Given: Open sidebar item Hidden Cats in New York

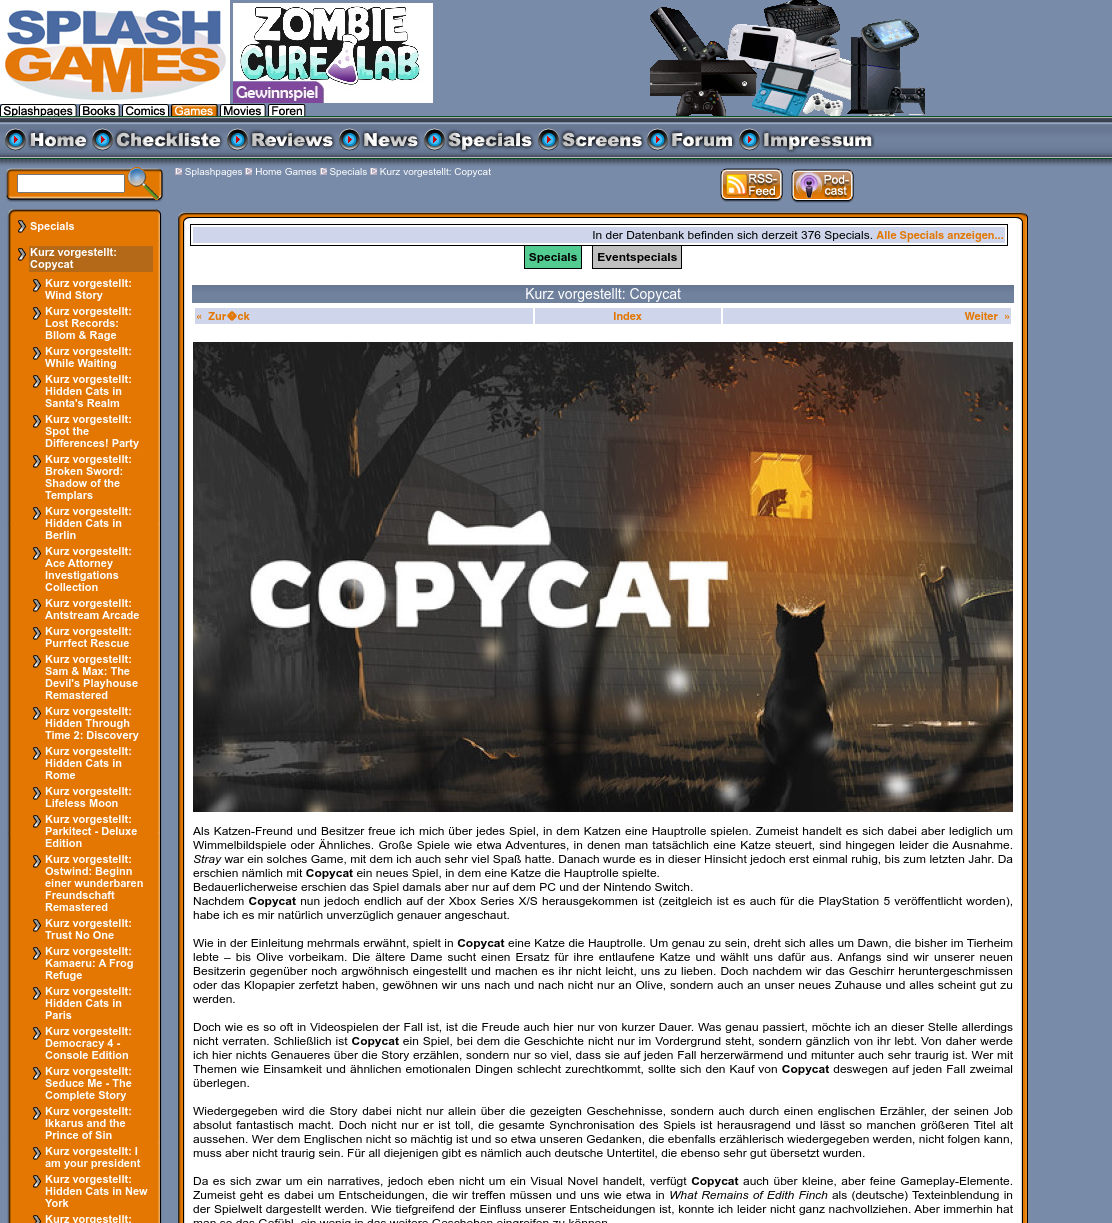Looking at the screenshot, I should 96,1191.
